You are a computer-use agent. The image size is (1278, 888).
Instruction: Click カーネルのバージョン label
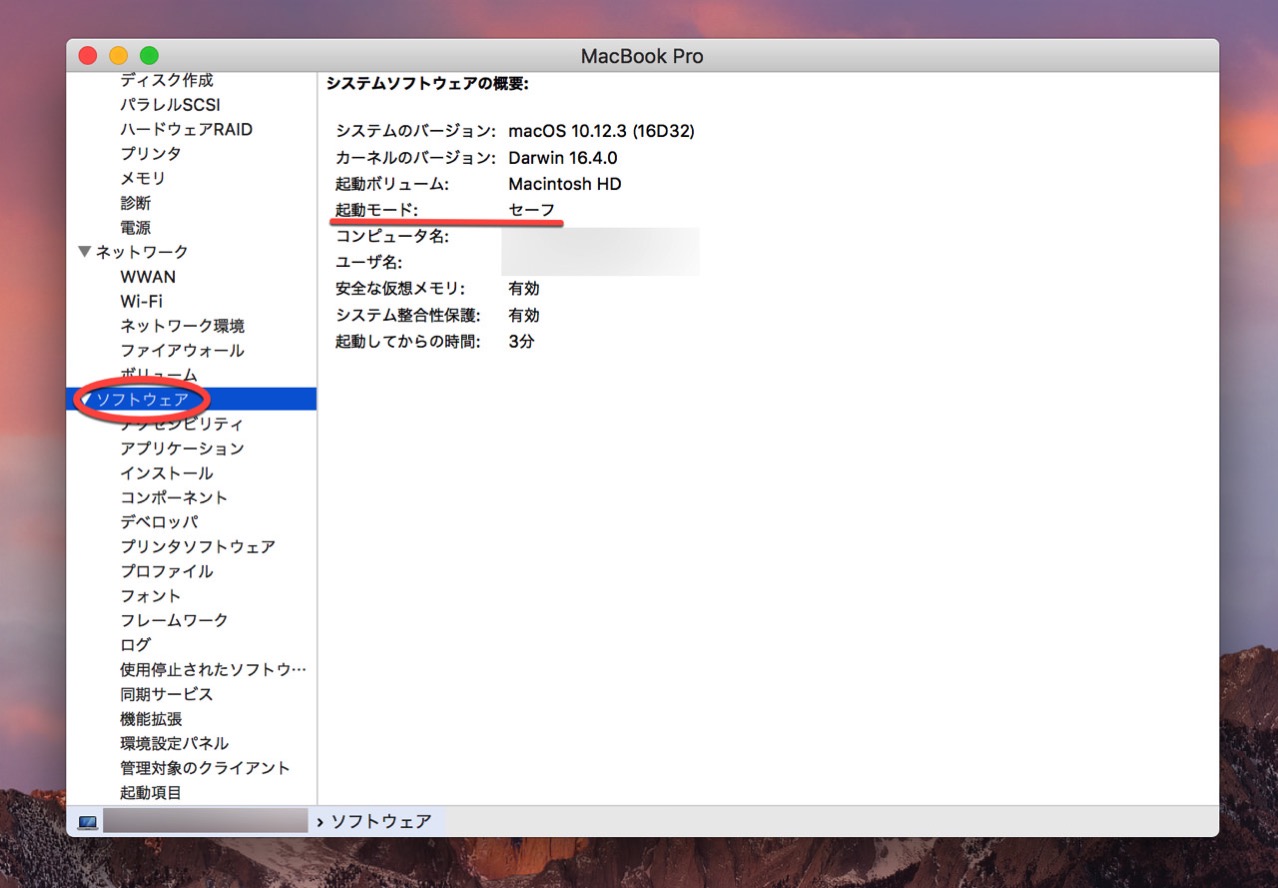pyautogui.click(x=415, y=158)
